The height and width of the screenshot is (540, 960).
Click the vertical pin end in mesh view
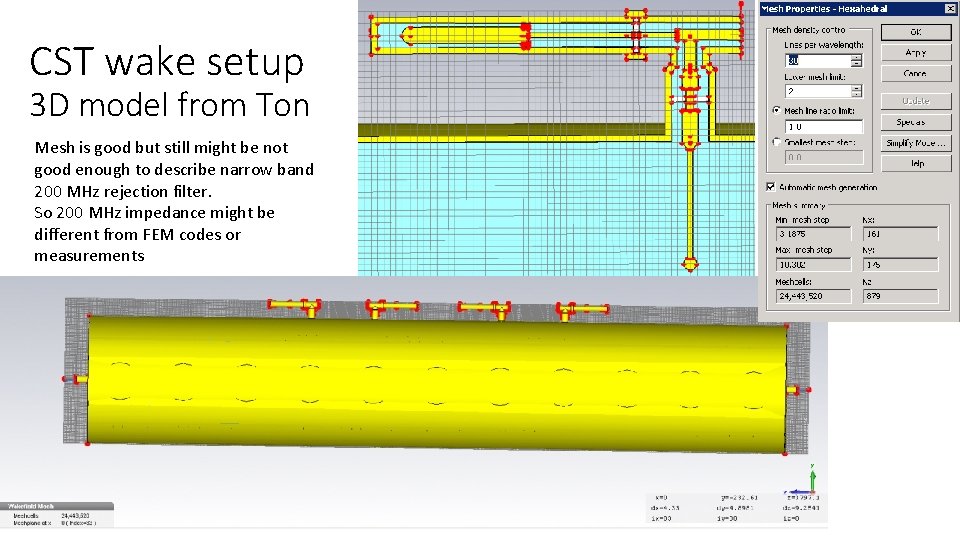[x=690, y=265]
